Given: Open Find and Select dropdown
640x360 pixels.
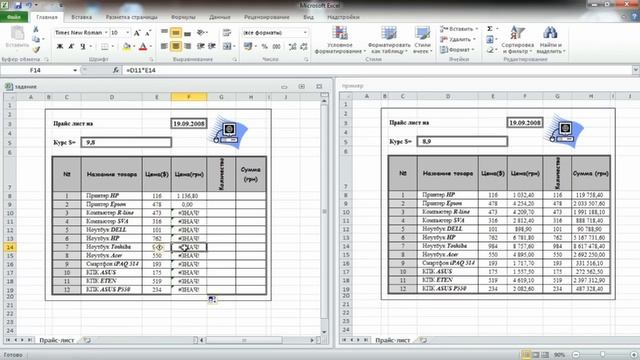Looking at the screenshot, I should click(x=550, y=40).
